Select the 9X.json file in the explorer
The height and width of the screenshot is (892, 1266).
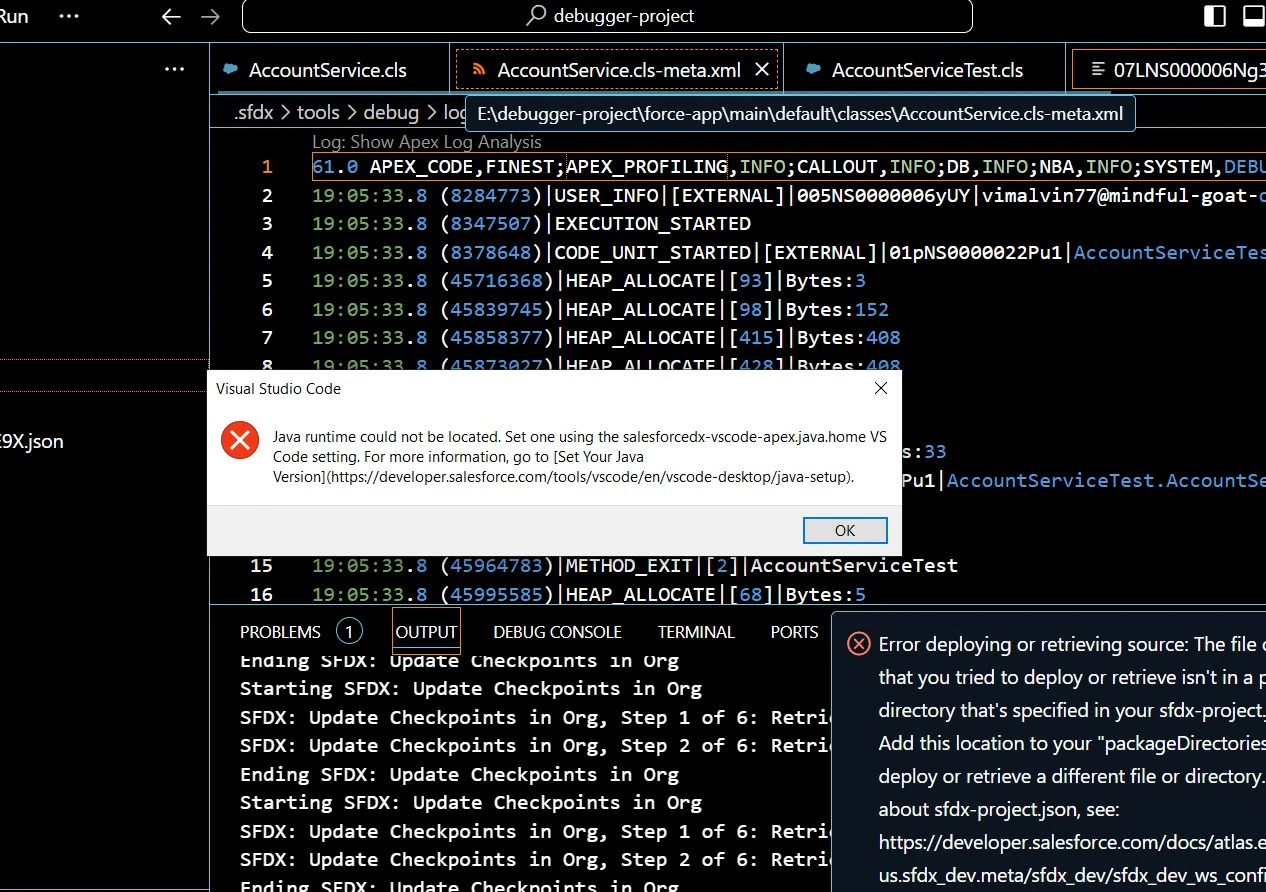coord(32,441)
